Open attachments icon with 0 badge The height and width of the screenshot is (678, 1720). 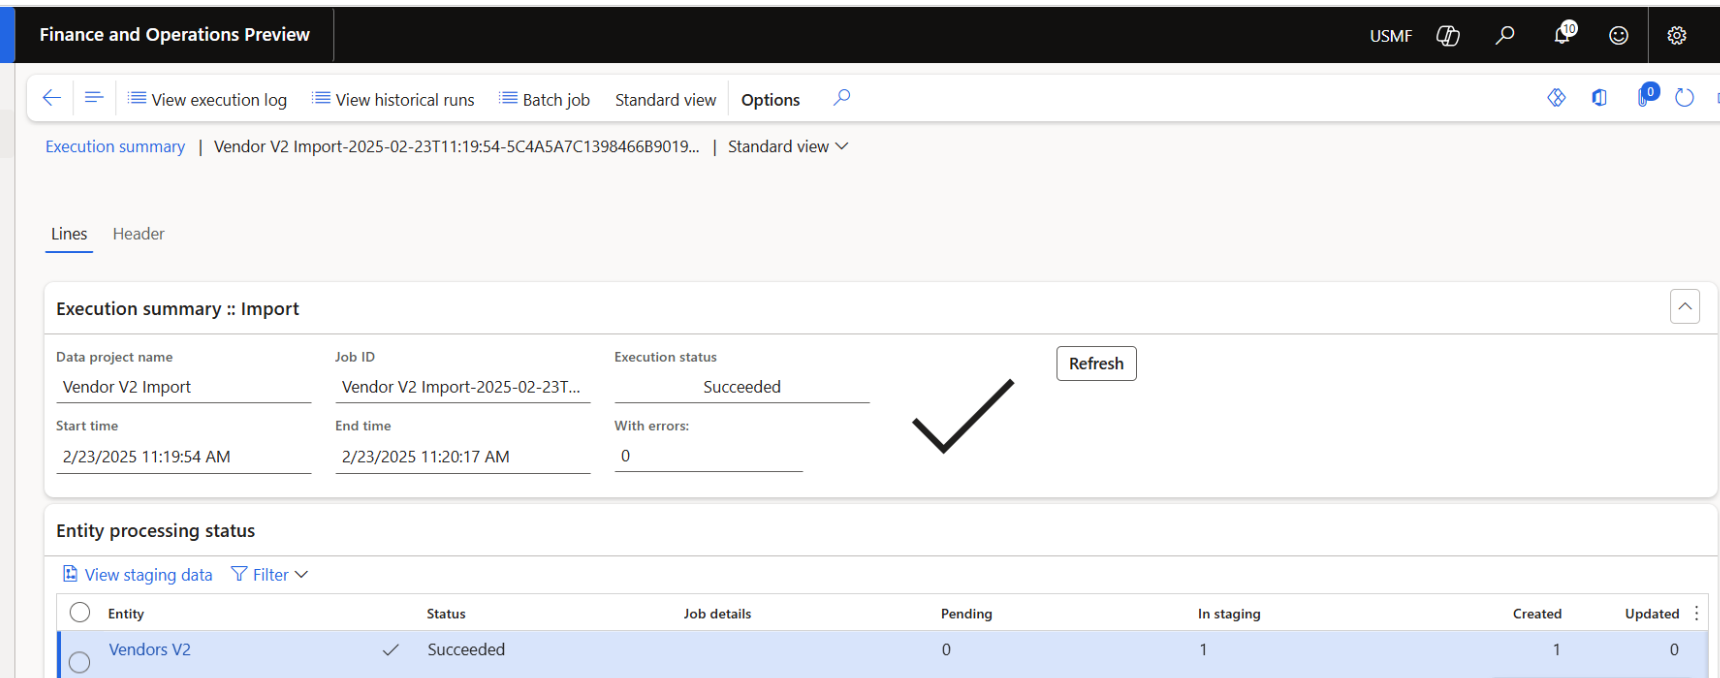pyautogui.click(x=1646, y=96)
